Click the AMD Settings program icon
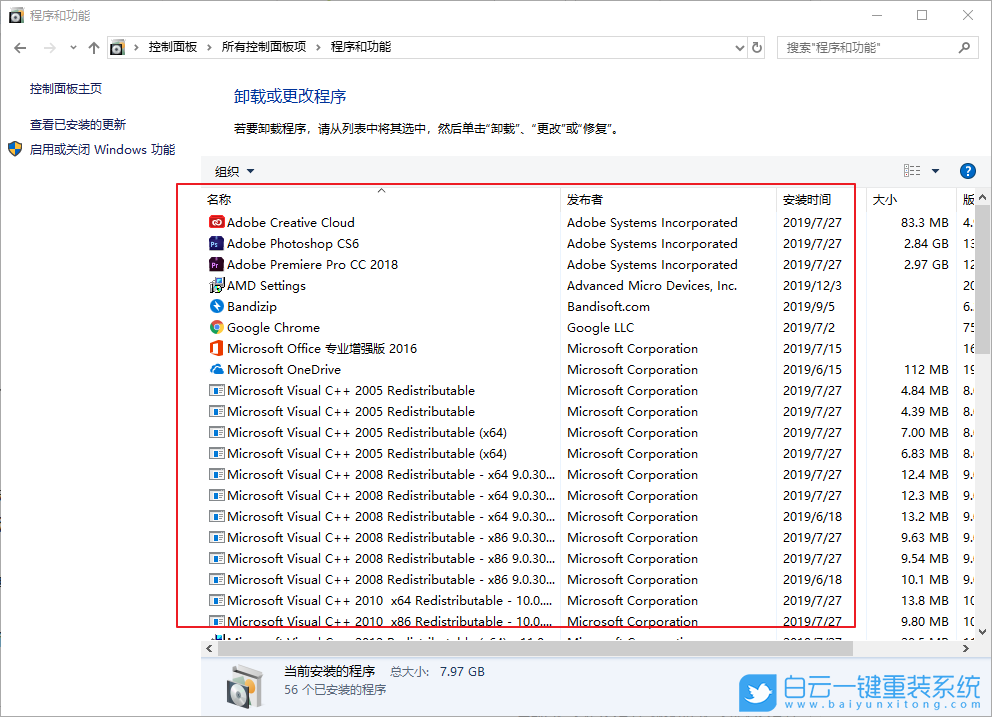The height and width of the screenshot is (717, 992). point(216,285)
